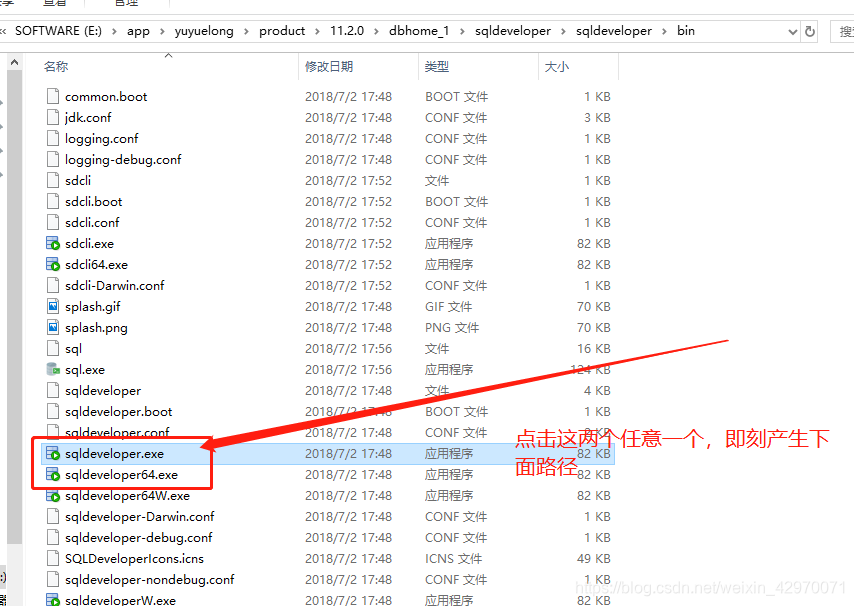Click the logging-debug.conf file icon
854x606 pixels.
[53, 160]
